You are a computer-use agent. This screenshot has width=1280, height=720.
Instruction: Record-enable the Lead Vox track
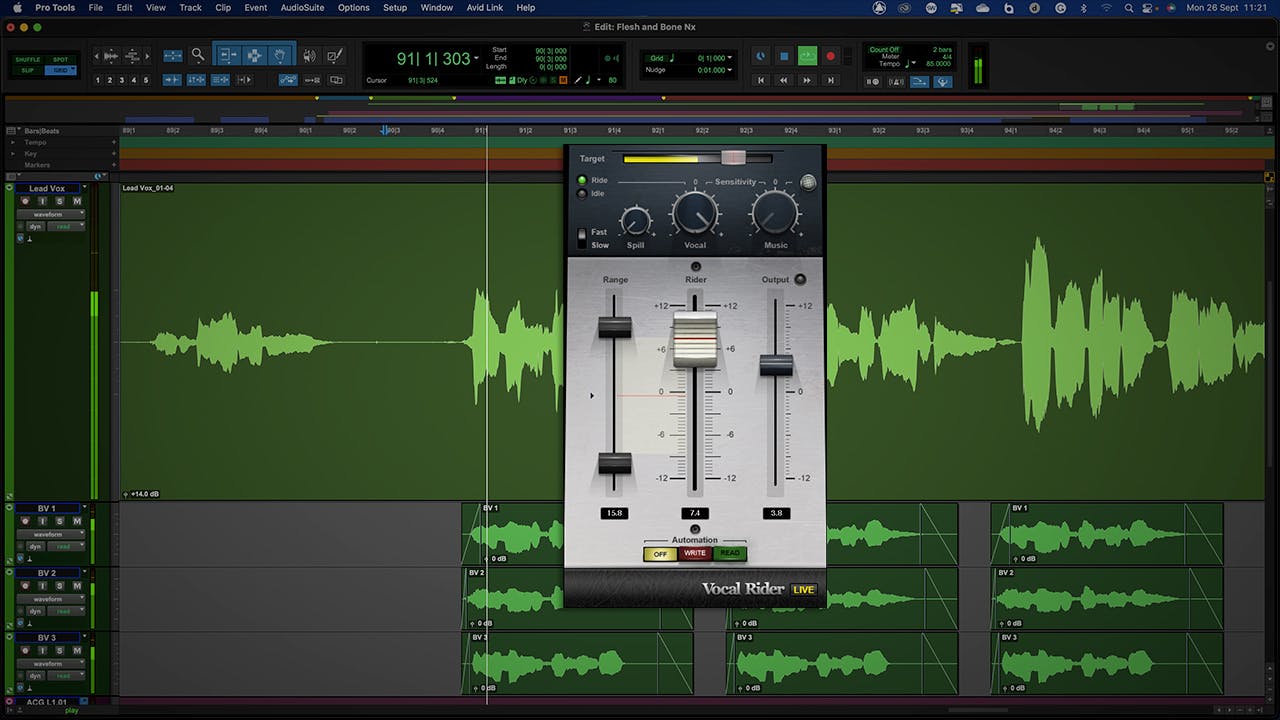pos(25,201)
